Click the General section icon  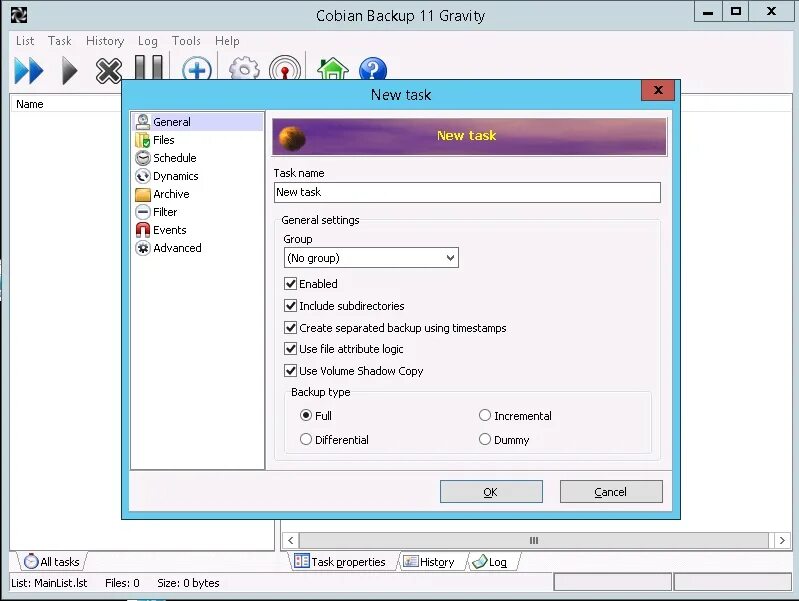click(143, 122)
